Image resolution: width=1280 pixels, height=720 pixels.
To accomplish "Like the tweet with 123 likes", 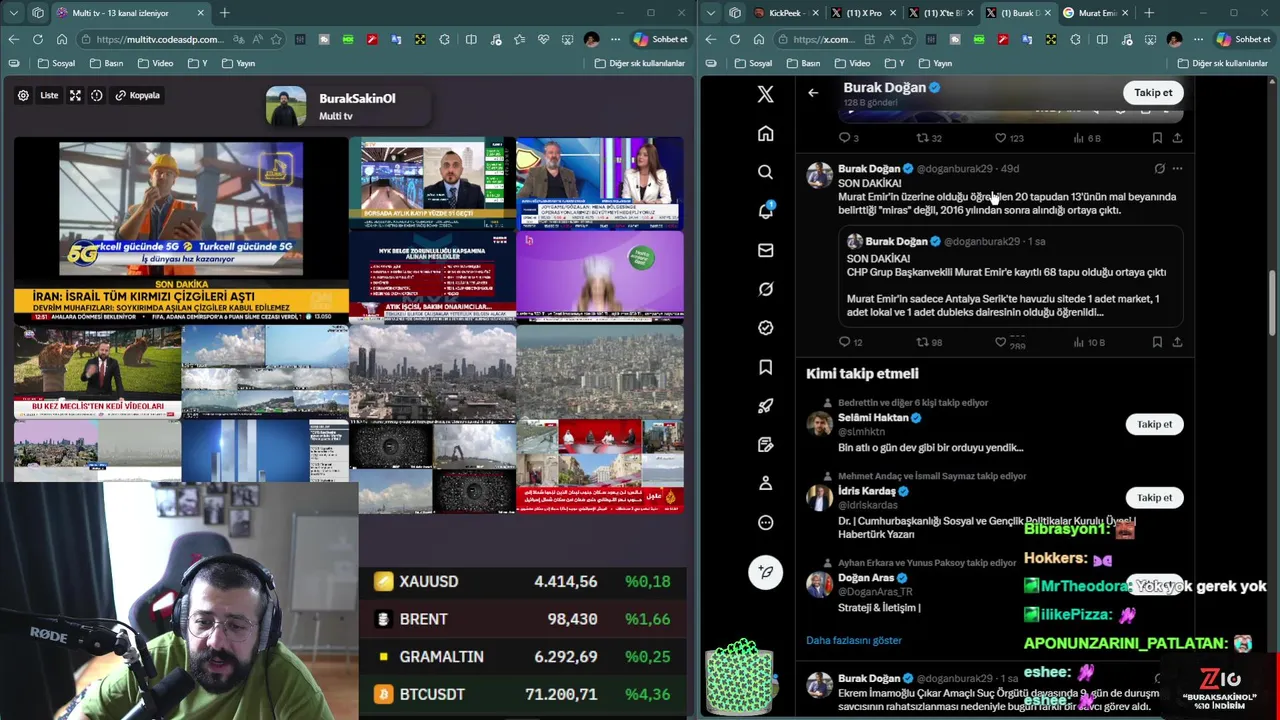I will click(1009, 138).
